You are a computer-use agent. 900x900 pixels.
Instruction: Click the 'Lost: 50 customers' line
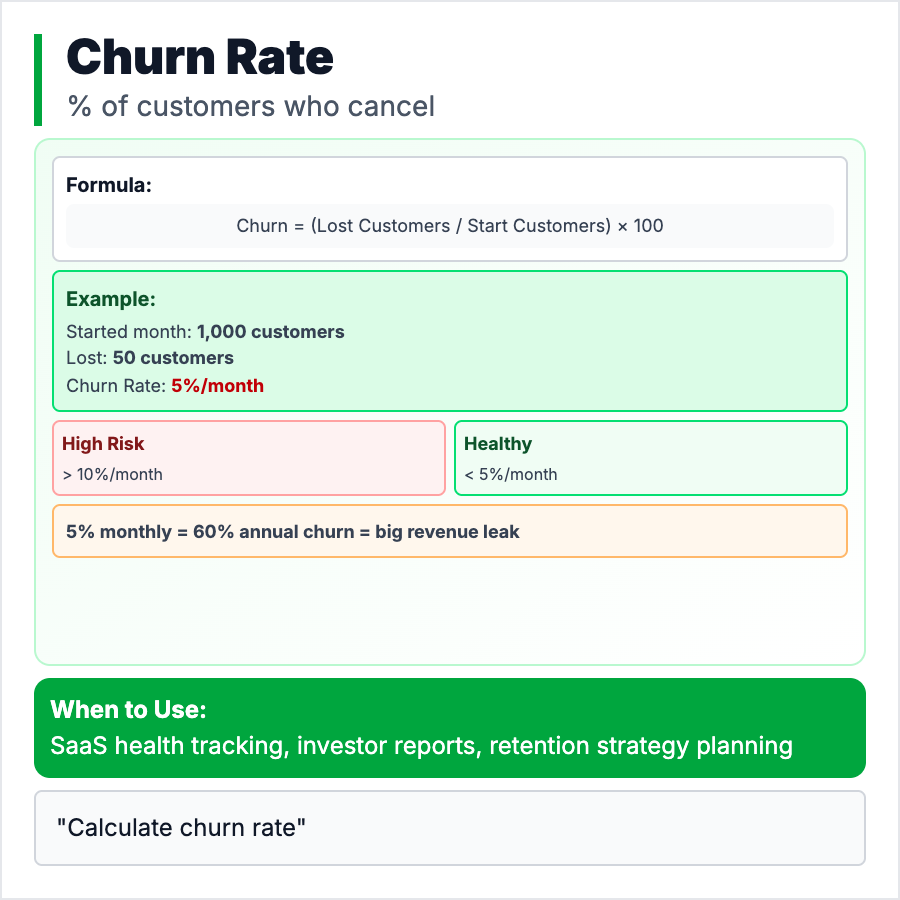[150, 358]
